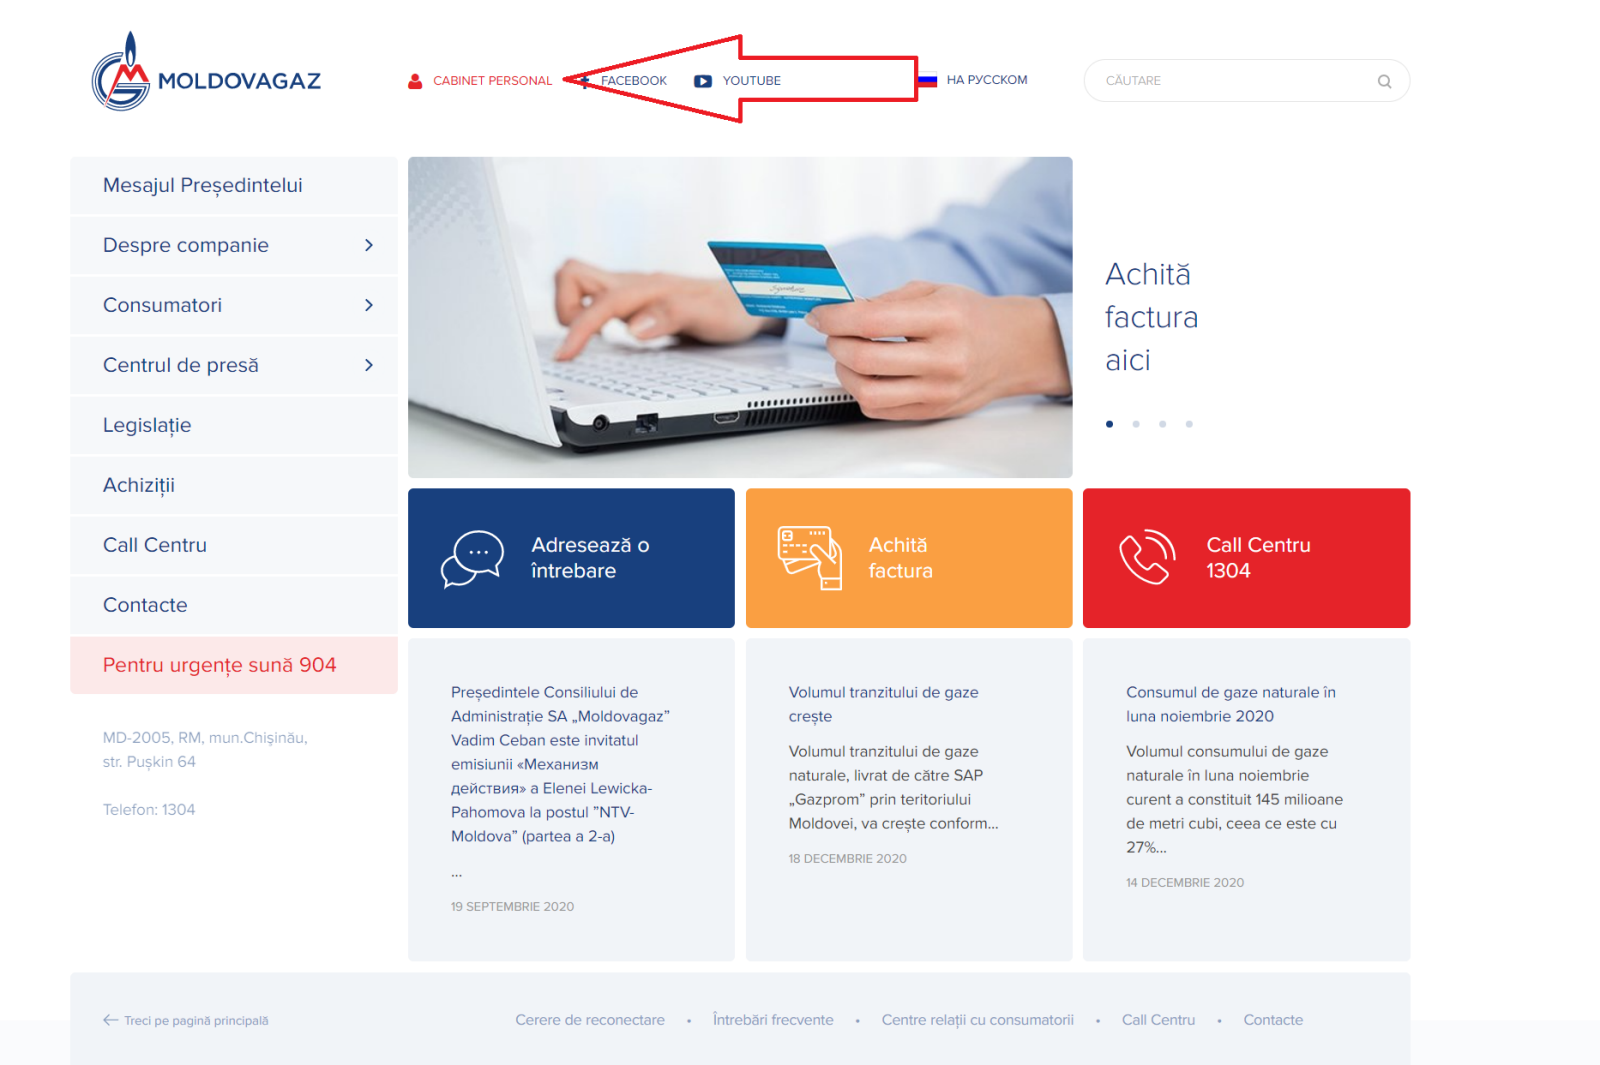
Task: Click the chat bubble icon
Action: (472, 558)
